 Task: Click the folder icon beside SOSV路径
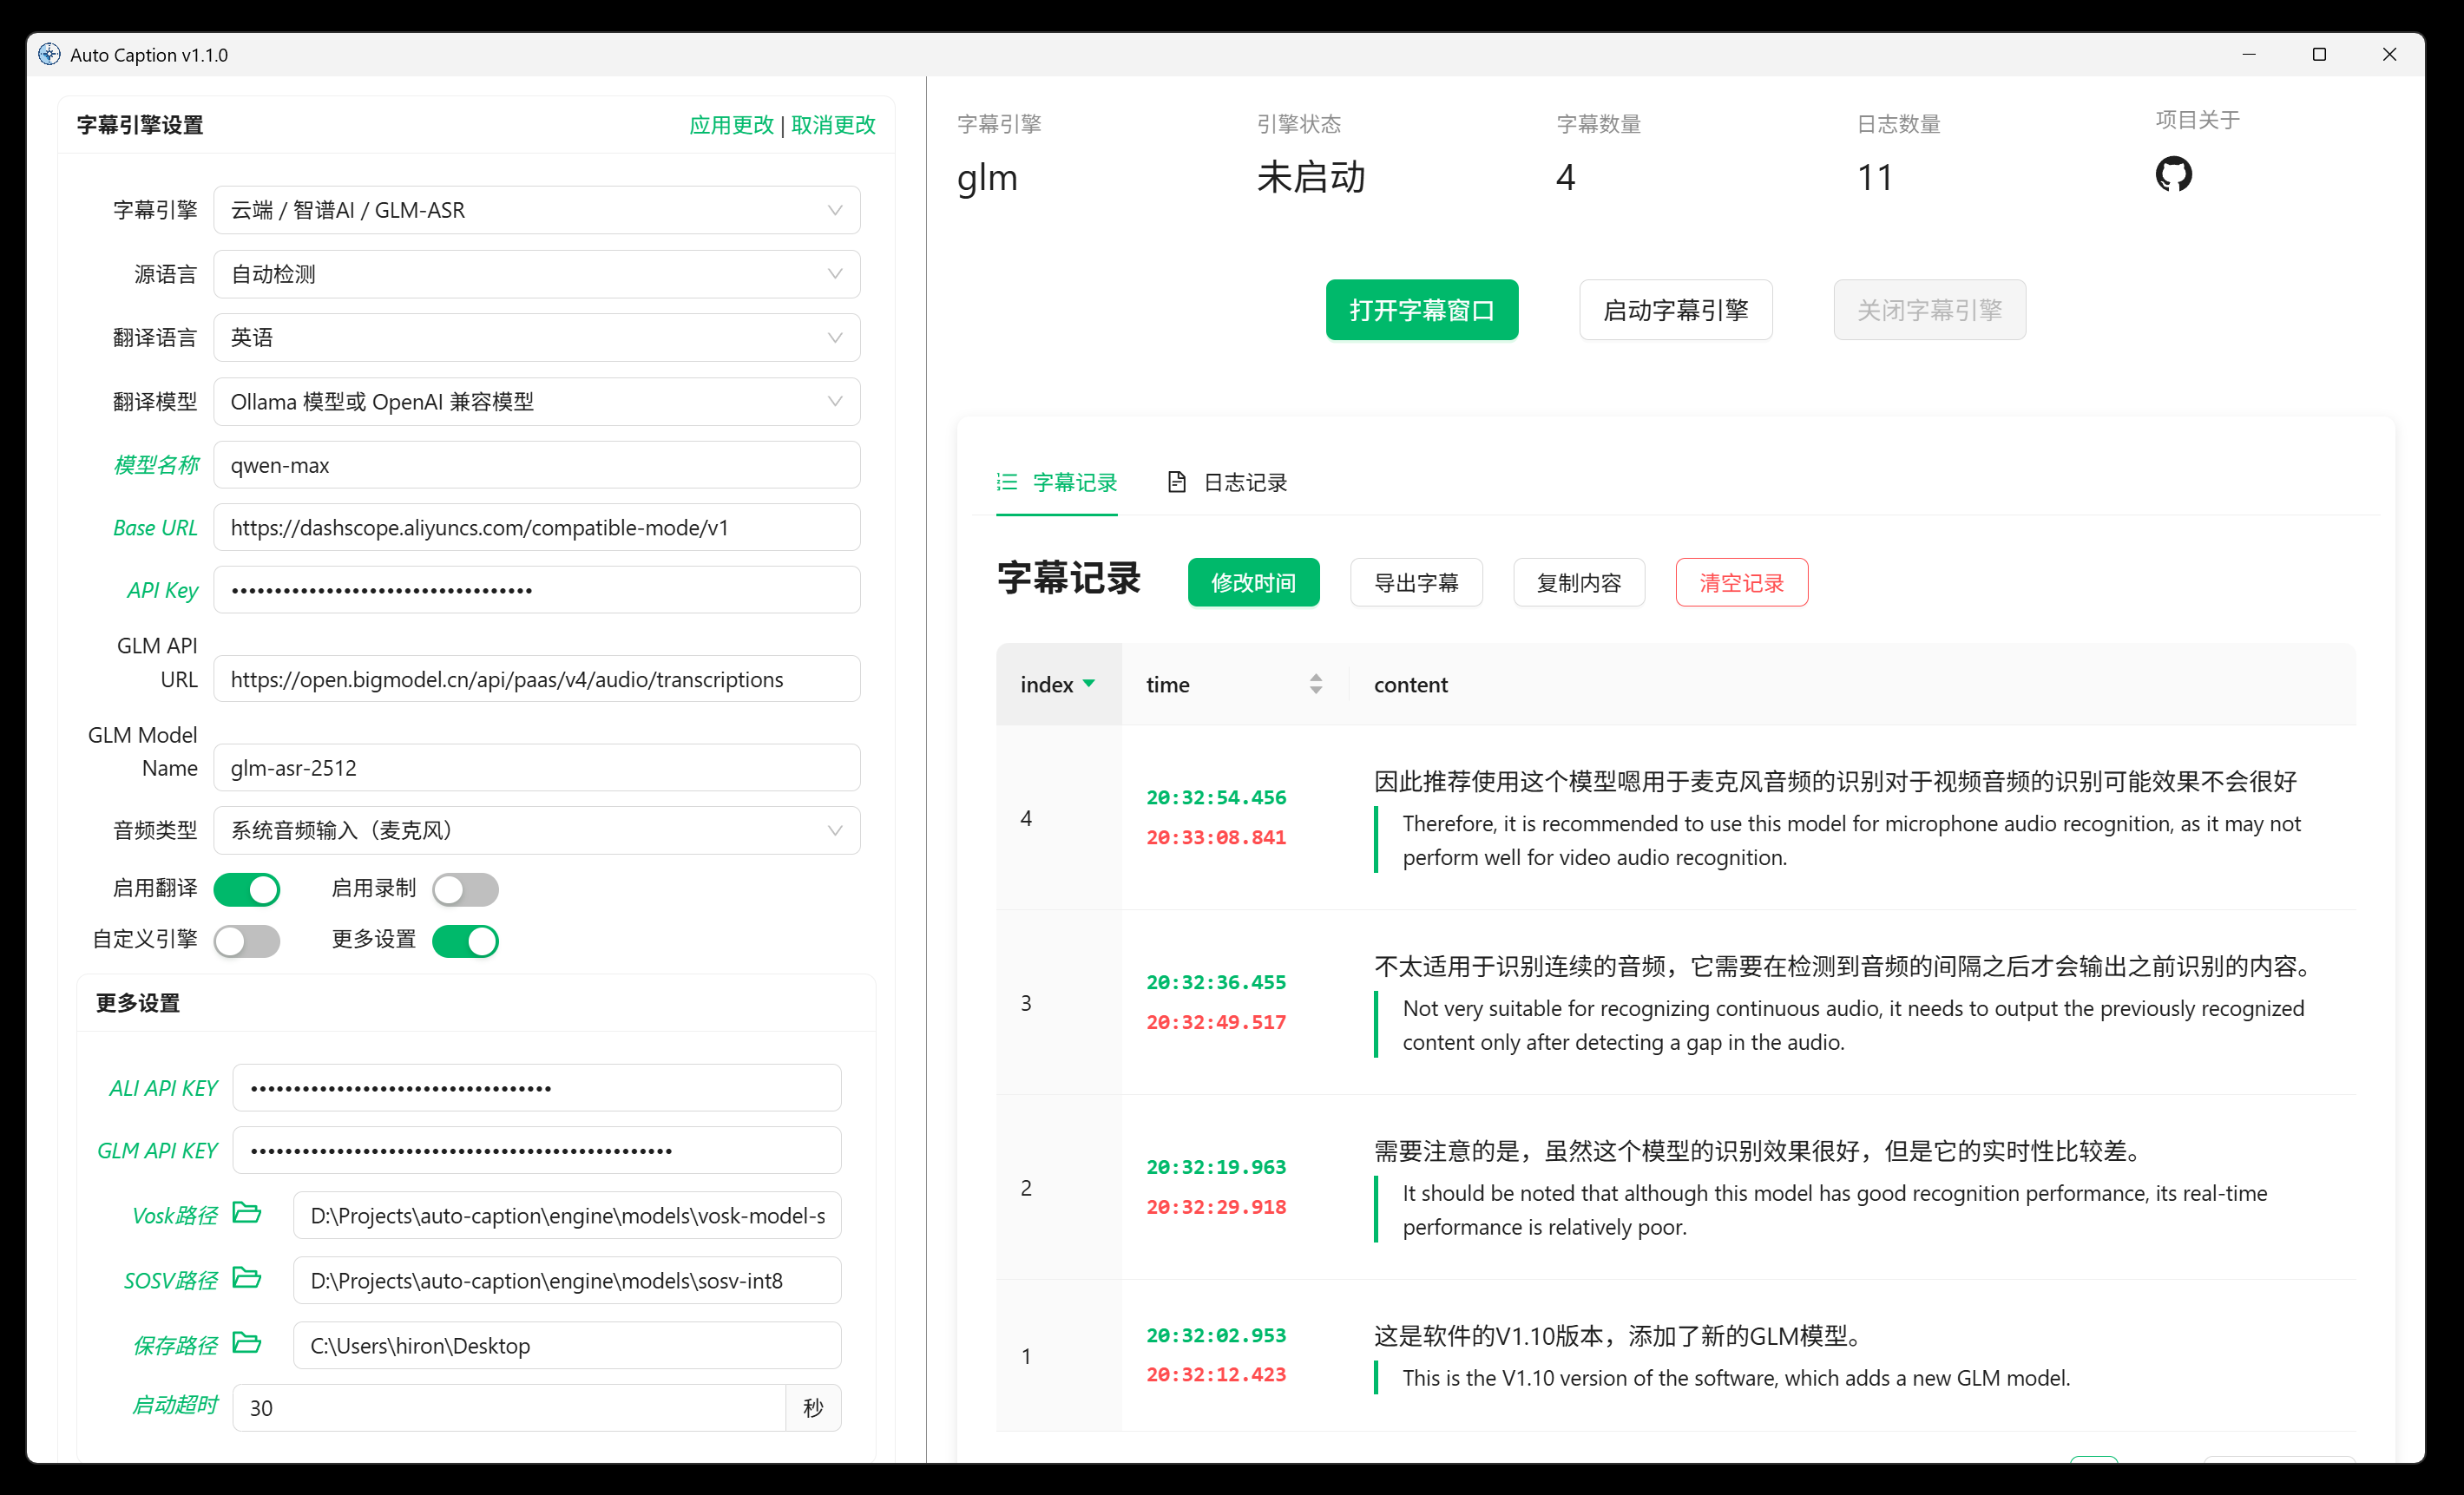tap(246, 1278)
